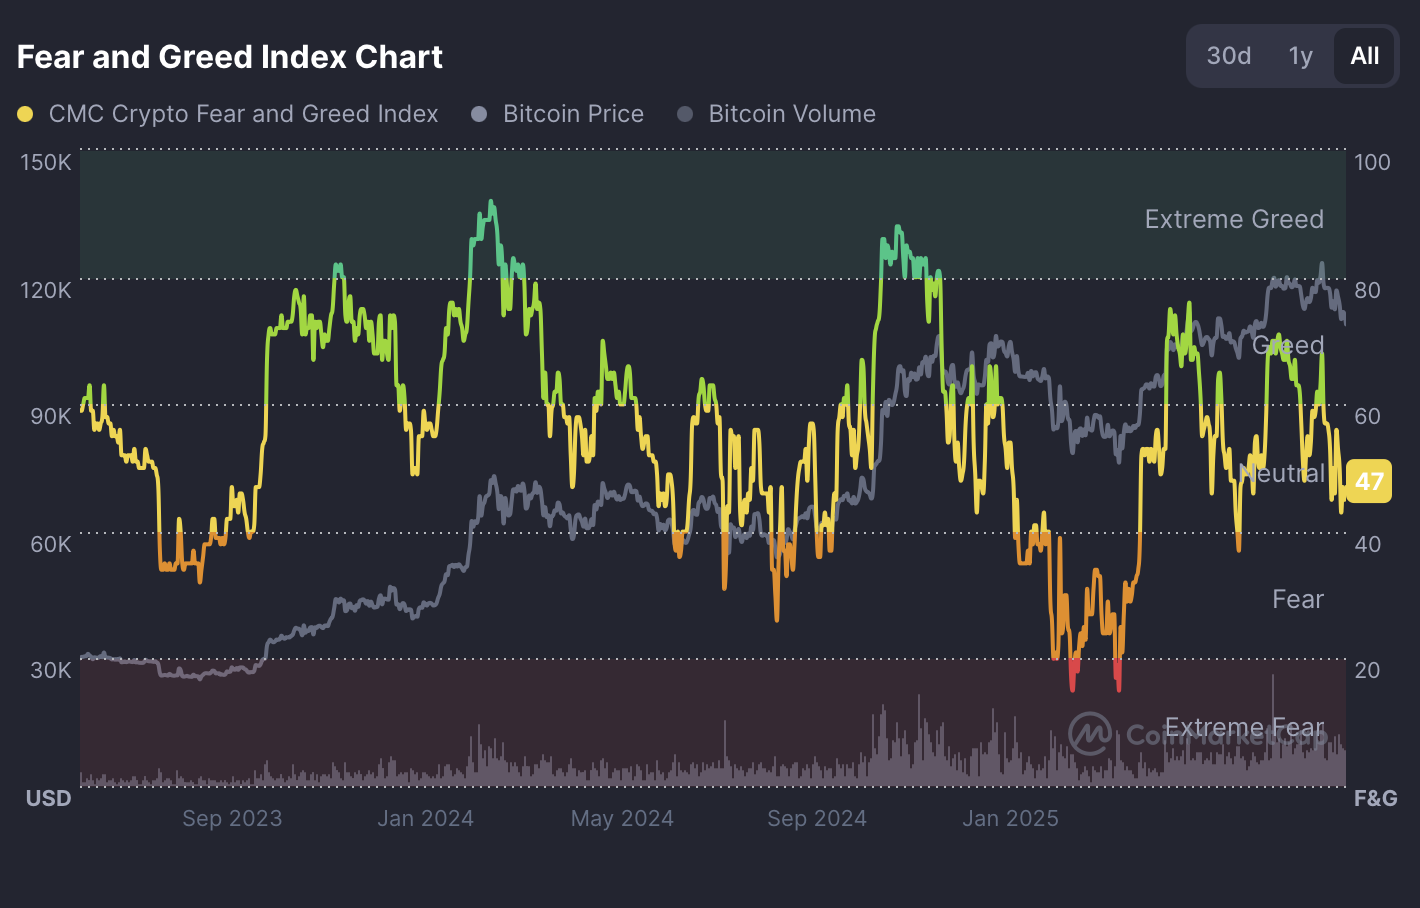The height and width of the screenshot is (908, 1420).
Task: Click the CoinMarketCap watermark logo
Action: [1089, 734]
